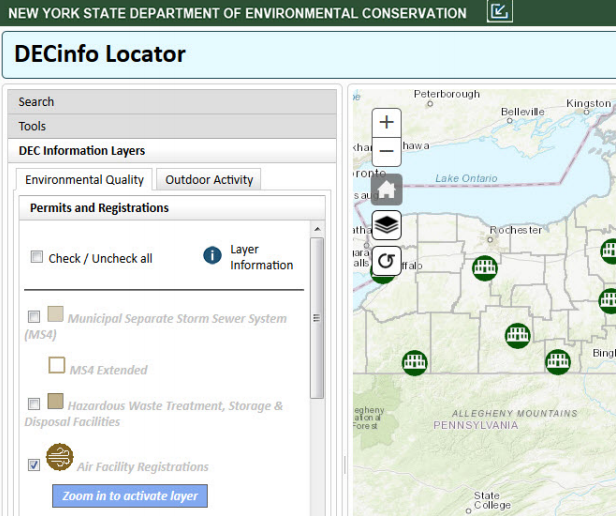This screenshot has height=516, width=616.
Task: Click the layer list scrollbar thumb
Action: tap(317, 318)
